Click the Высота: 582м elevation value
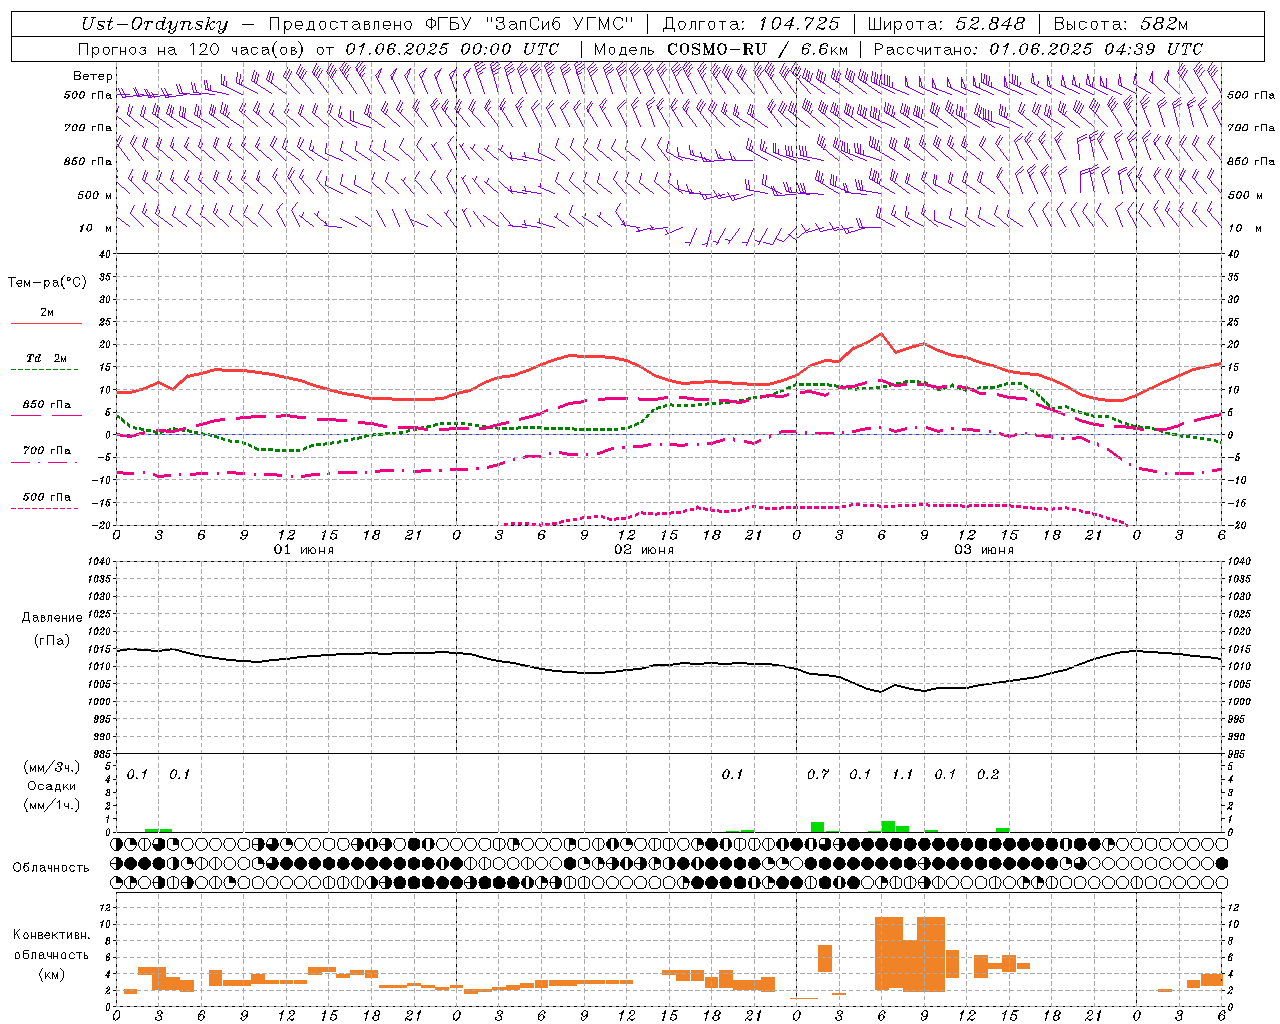This screenshot has height=1024, width=1280. (x=1120, y=25)
